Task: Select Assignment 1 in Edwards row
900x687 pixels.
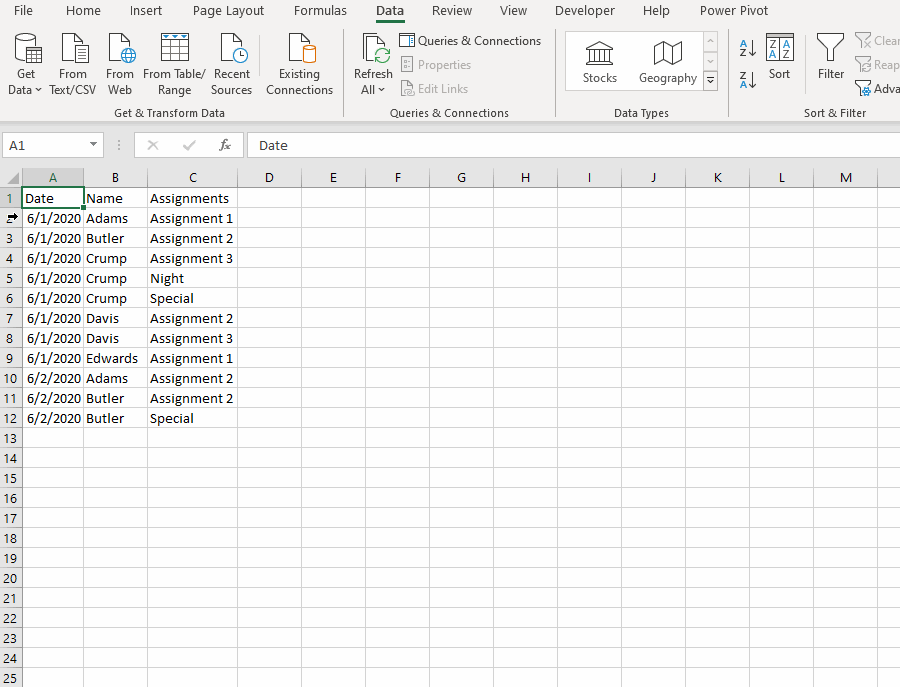Action: (x=192, y=358)
